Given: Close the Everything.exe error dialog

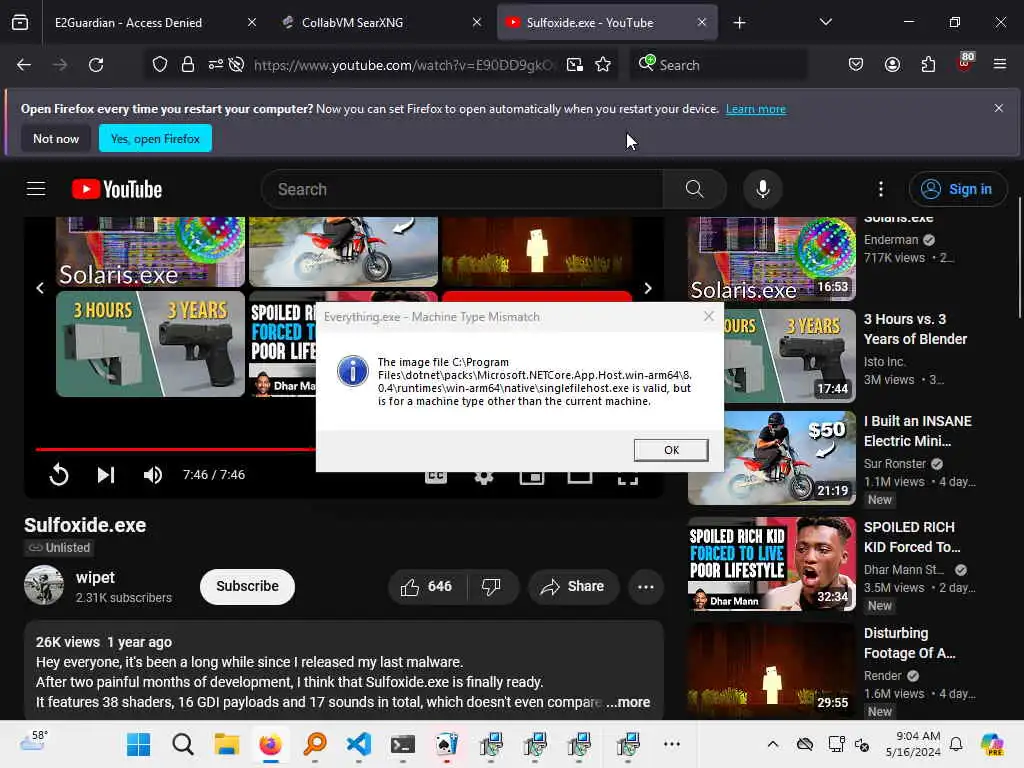Looking at the screenshot, I should pyautogui.click(x=709, y=316).
